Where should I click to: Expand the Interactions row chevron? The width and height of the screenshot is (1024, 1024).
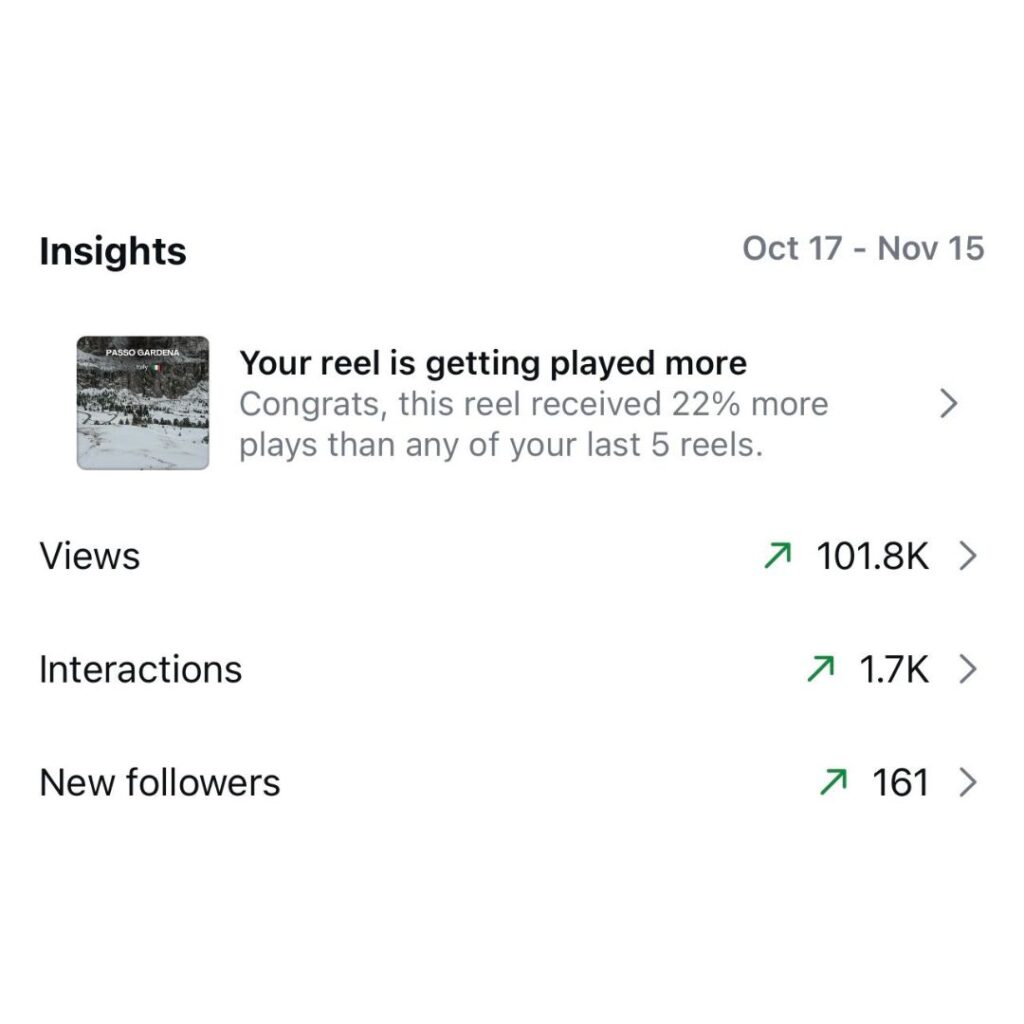tap(966, 669)
